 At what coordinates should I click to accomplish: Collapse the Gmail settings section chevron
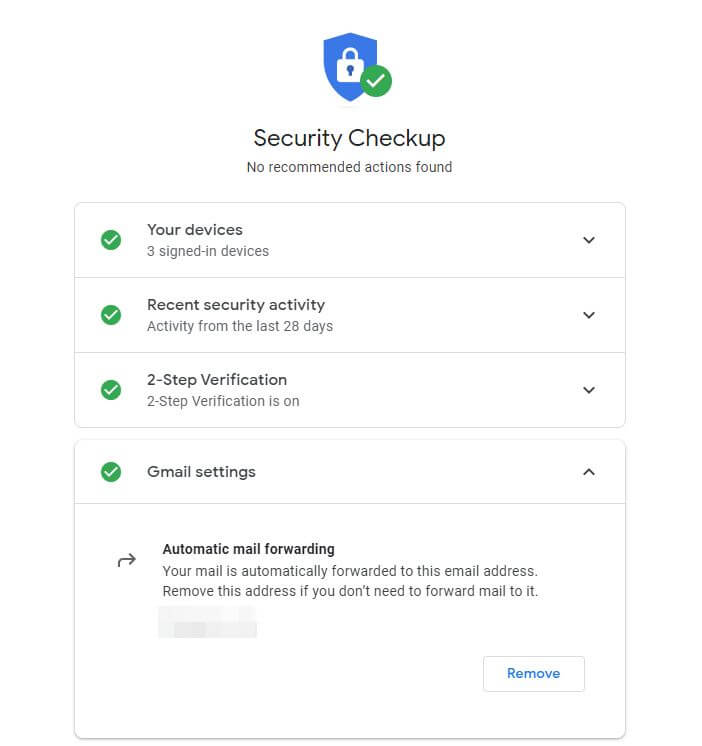[589, 472]
